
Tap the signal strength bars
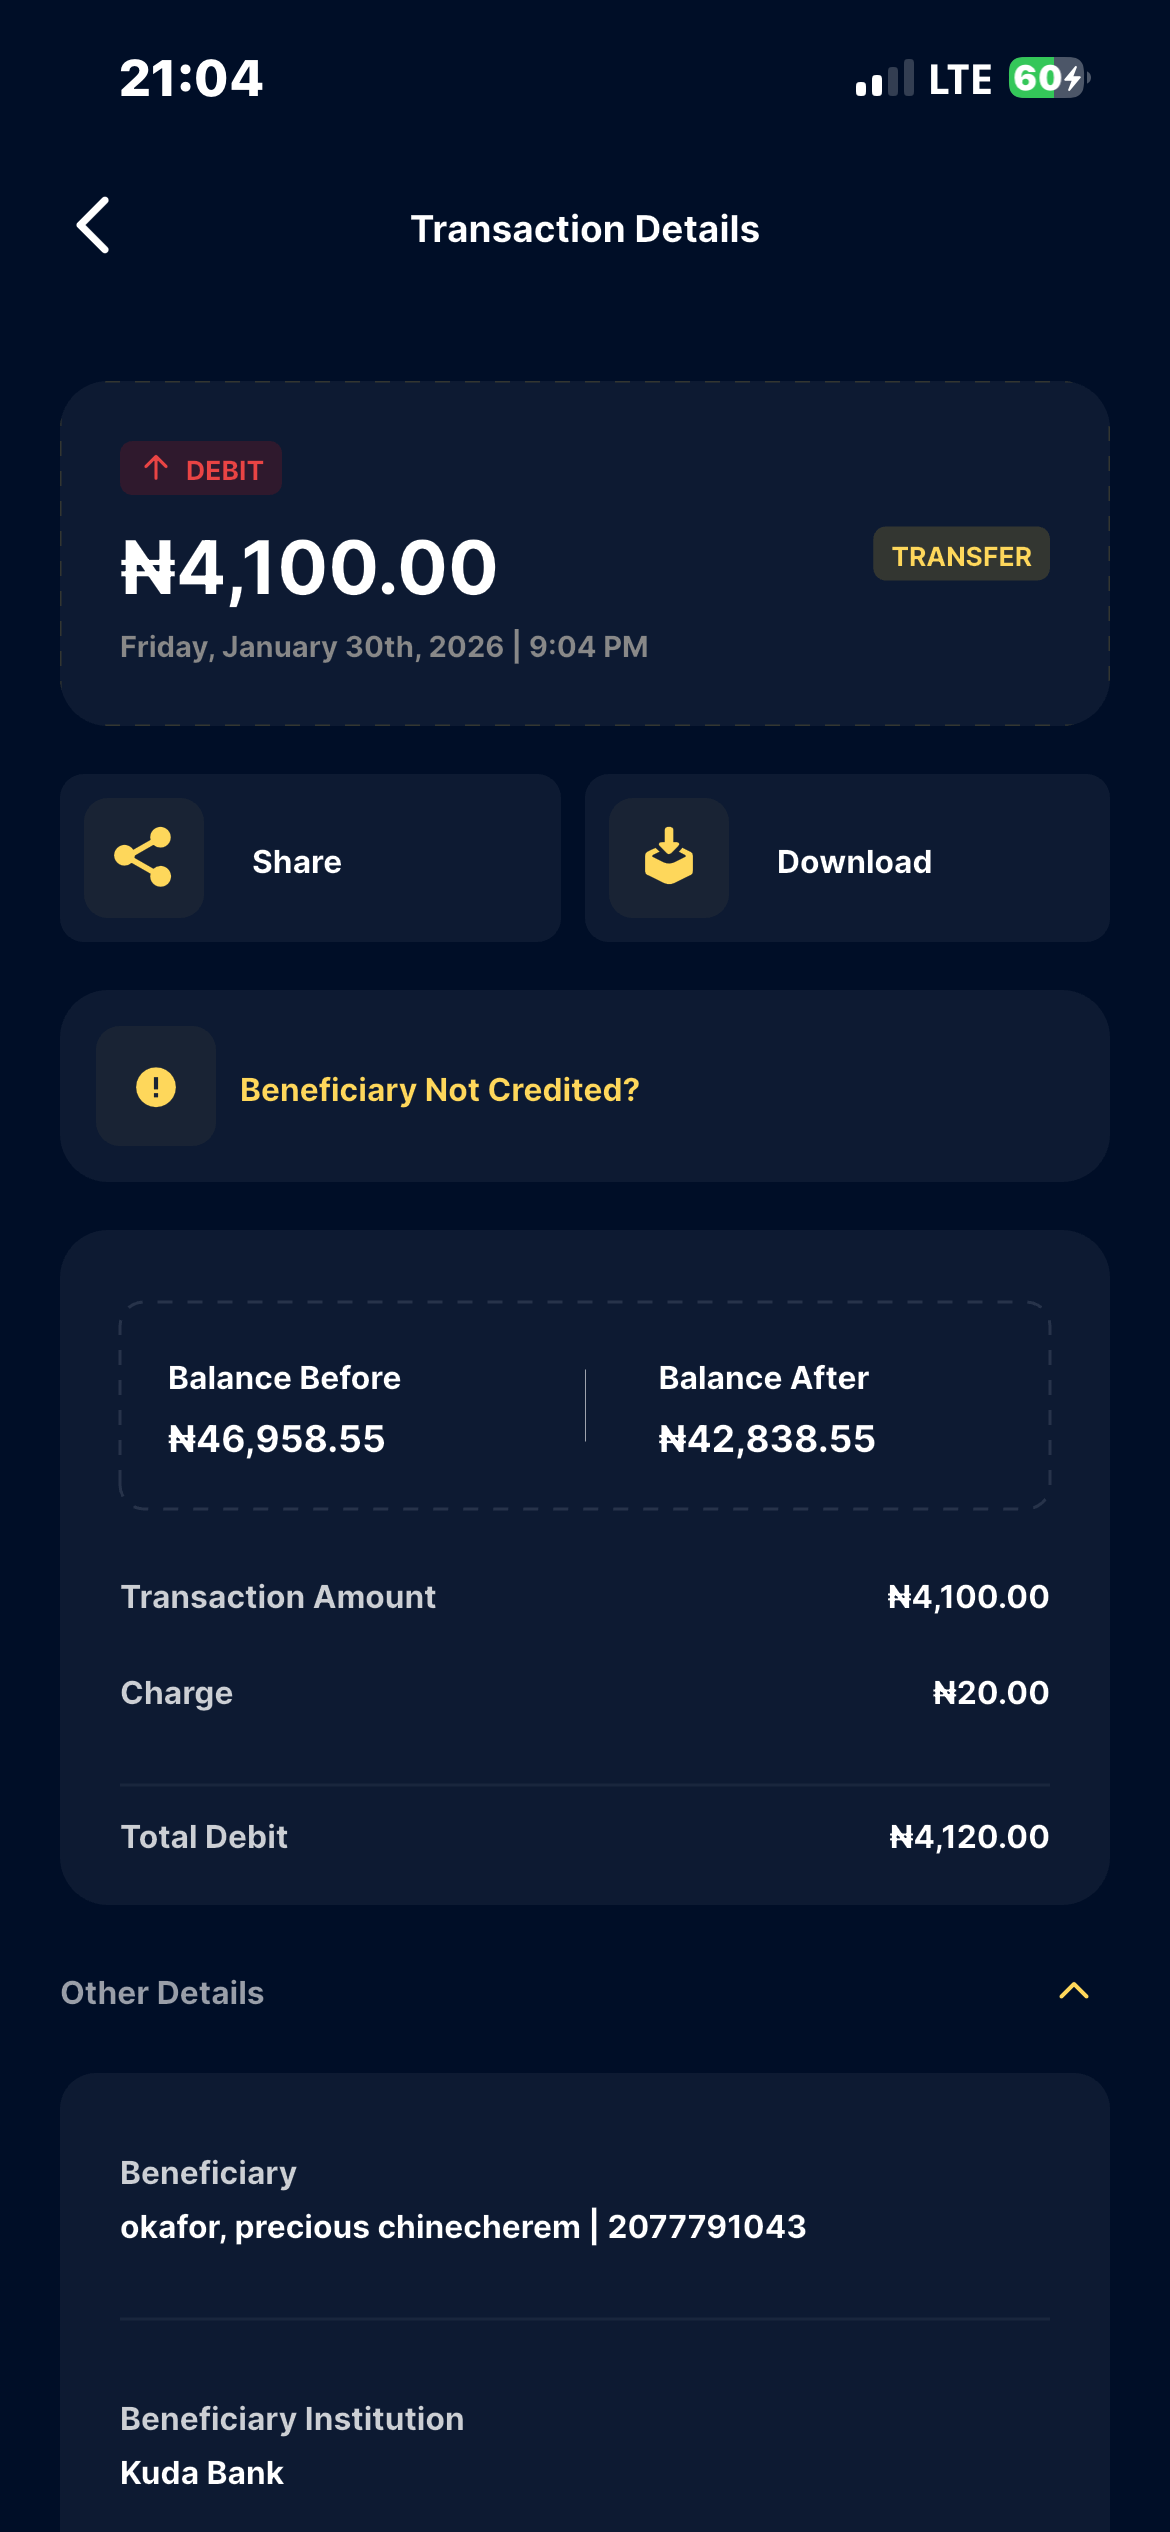884,79
